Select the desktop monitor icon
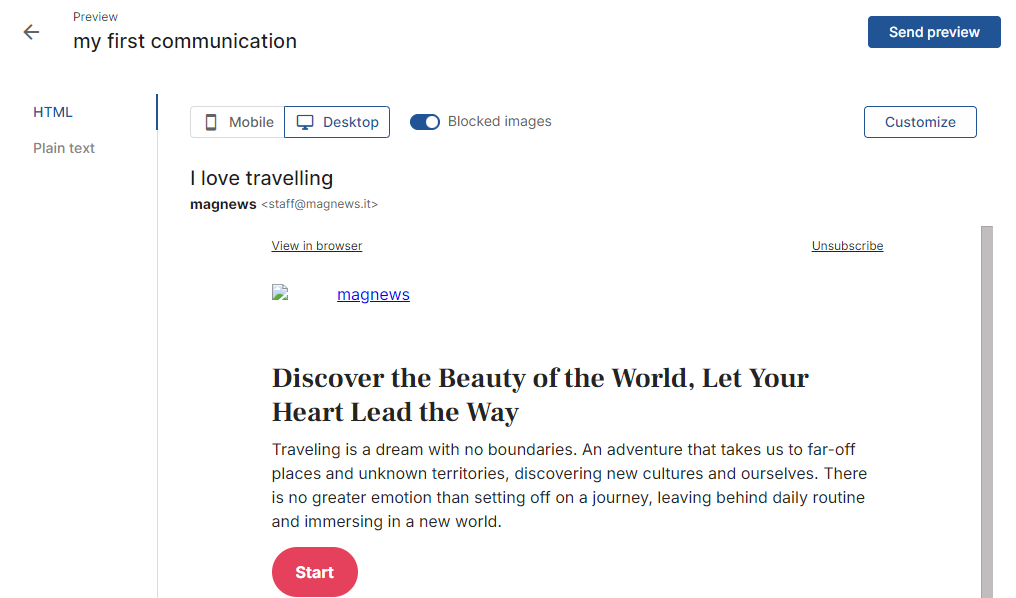 point(305,122)
